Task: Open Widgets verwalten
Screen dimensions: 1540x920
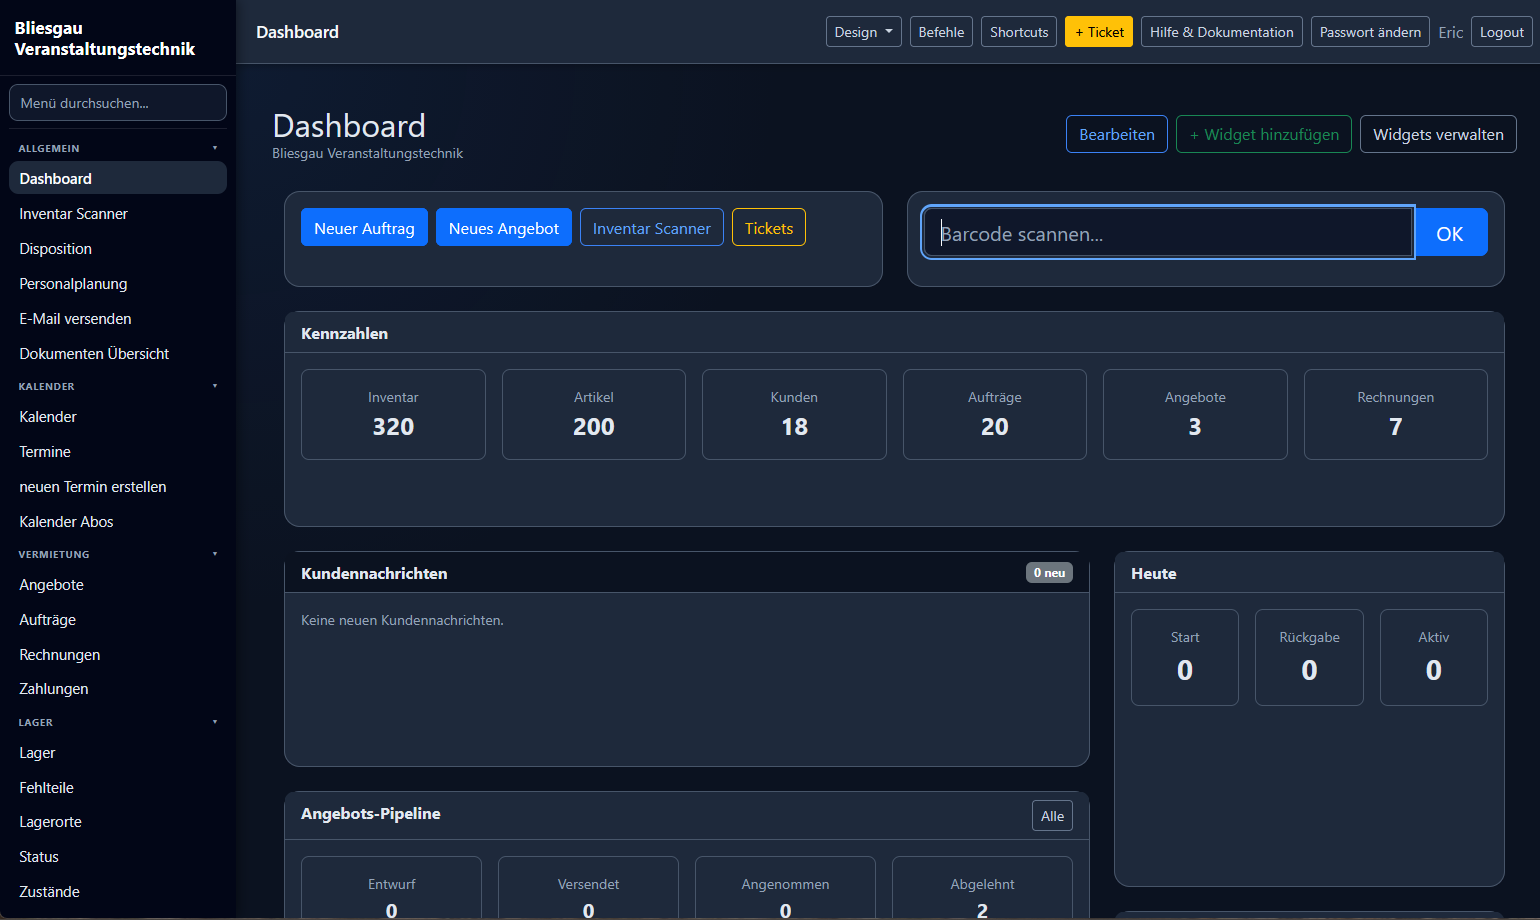Action: (x=1438, y=135)
